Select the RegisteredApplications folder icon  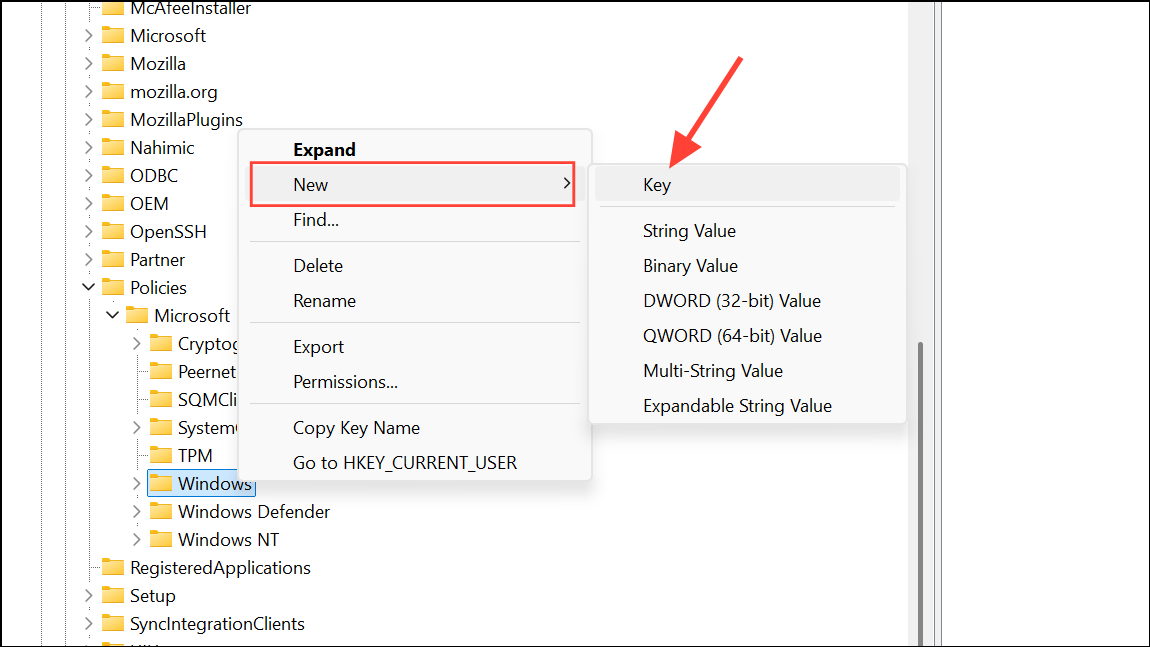(x=113, y=567)
